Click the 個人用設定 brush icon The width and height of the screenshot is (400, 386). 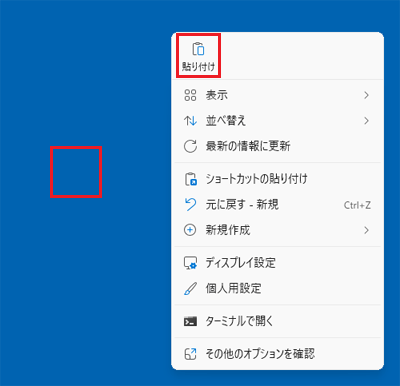point(190,289)
